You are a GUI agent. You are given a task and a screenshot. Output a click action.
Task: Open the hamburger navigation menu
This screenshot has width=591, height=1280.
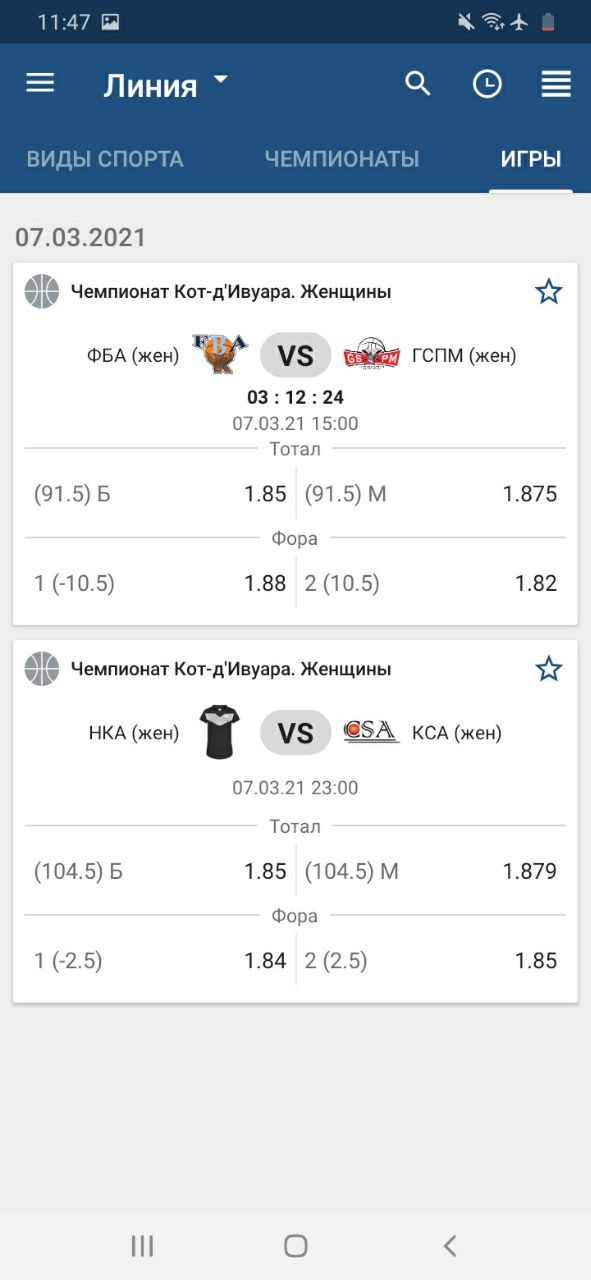click(x=40, y=84)
